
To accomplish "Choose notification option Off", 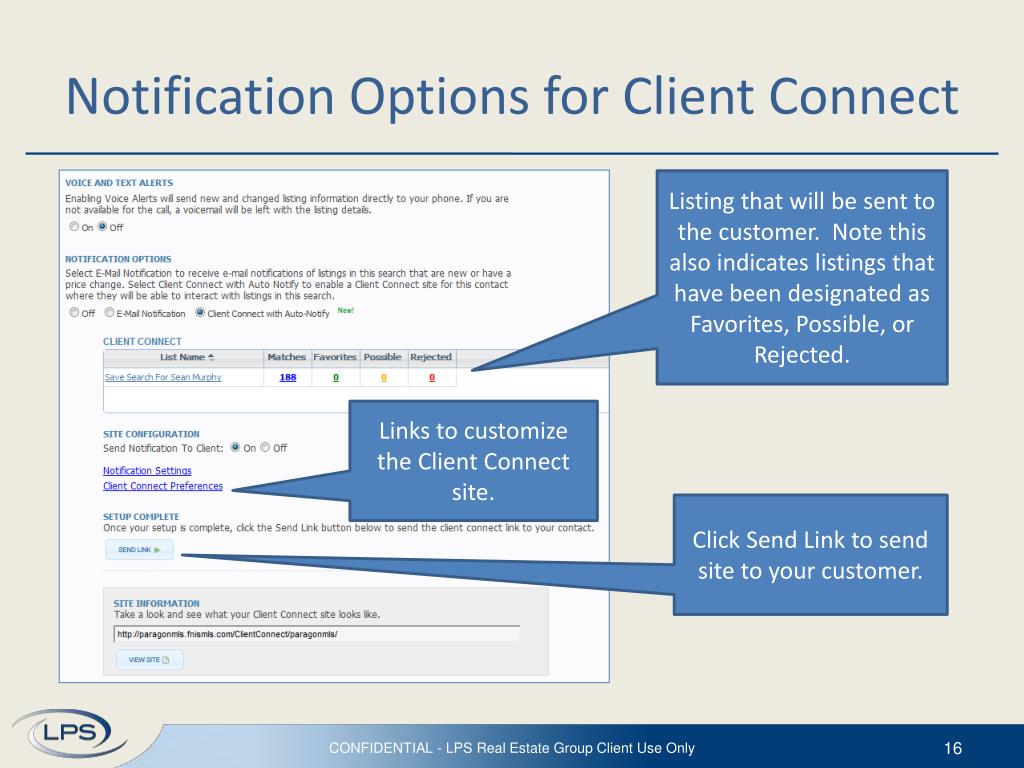I will coord(74,313).
